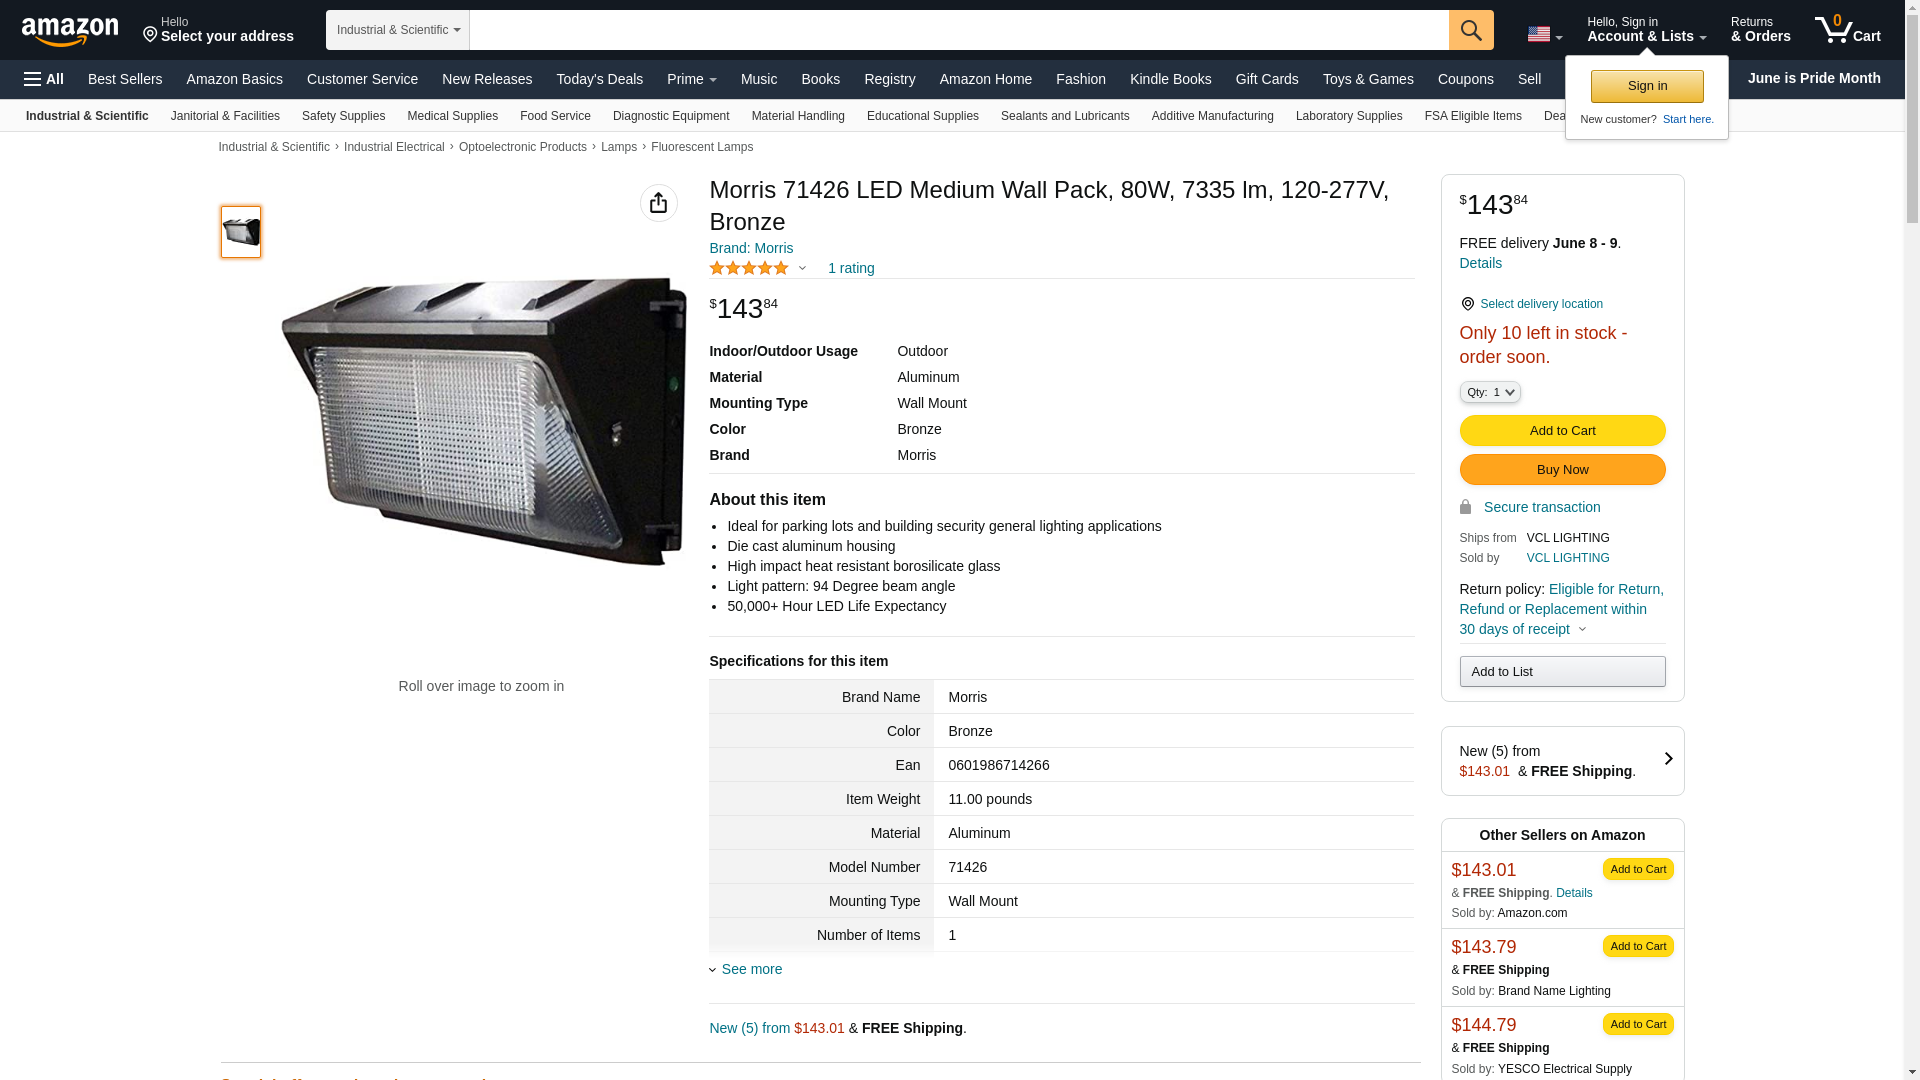Click the magnifying glass search button
The image size is (1920, 1080).
pos(1470,30)
